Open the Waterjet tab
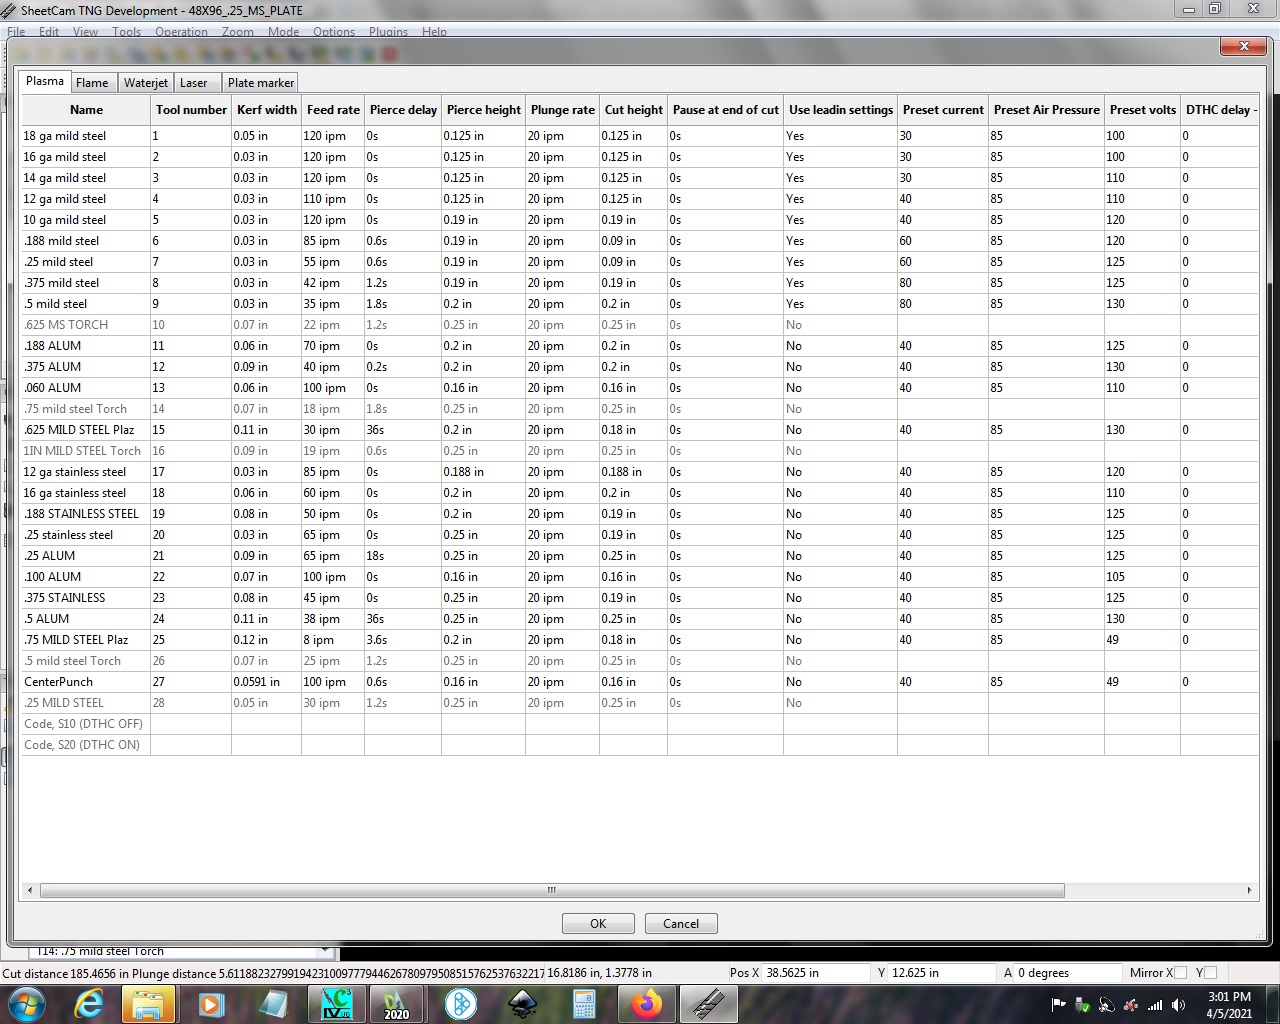The width and height of the screenshot is (1280, 1024). coord(146,83)
